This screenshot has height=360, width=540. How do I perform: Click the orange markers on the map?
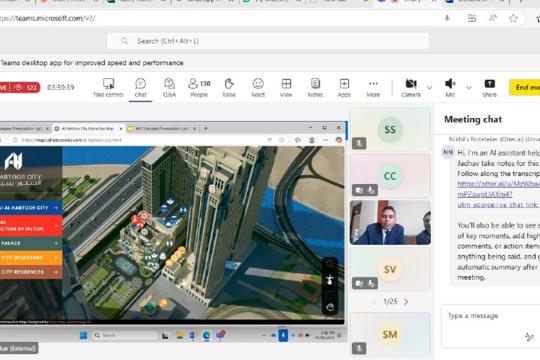click(176, 257)
